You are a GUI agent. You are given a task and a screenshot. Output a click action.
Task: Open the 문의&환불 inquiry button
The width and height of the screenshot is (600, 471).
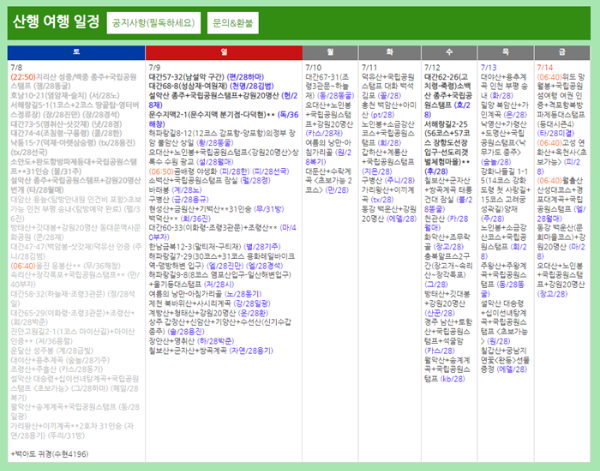coord(233,23)
